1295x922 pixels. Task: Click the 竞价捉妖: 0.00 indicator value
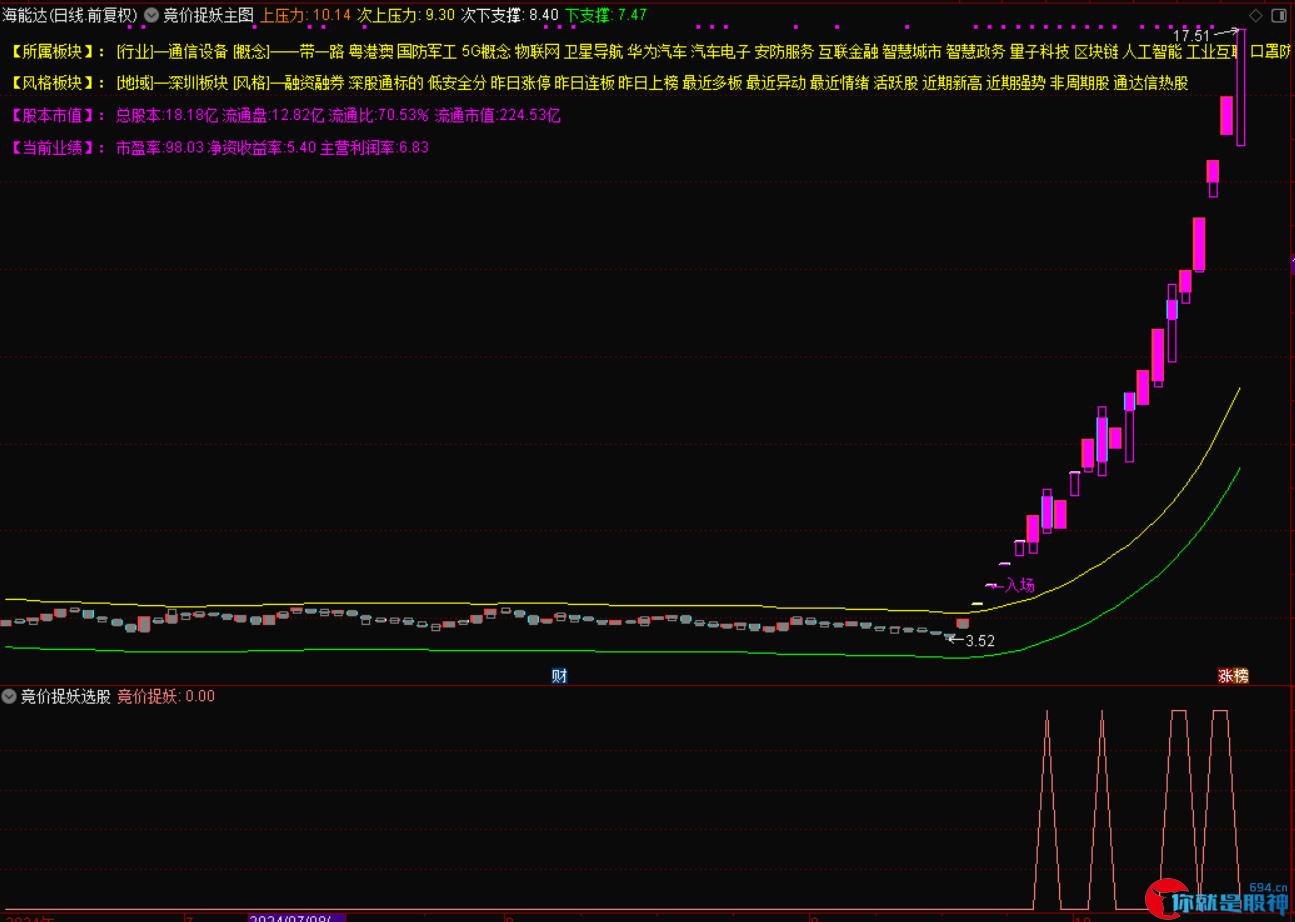pyautogui.click(x=166, y=696)
